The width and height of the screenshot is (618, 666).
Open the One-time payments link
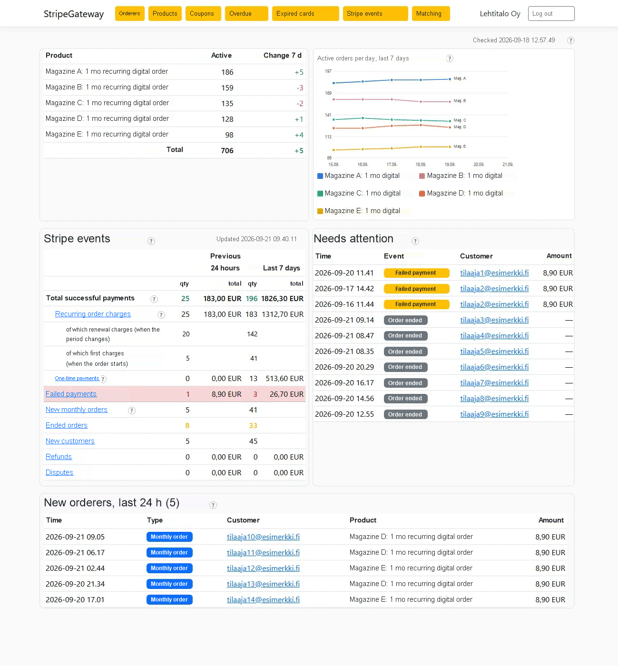[x=77, y=378]
